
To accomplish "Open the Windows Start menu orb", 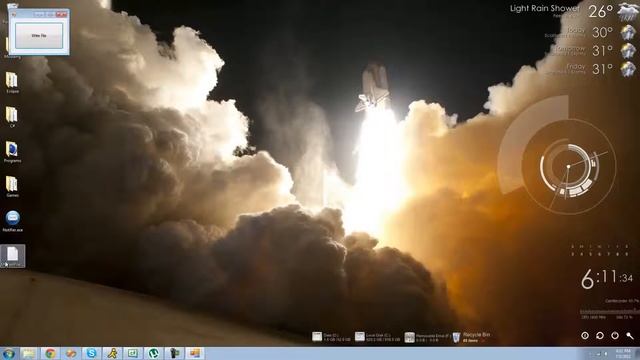I will (x=9, y=353).
